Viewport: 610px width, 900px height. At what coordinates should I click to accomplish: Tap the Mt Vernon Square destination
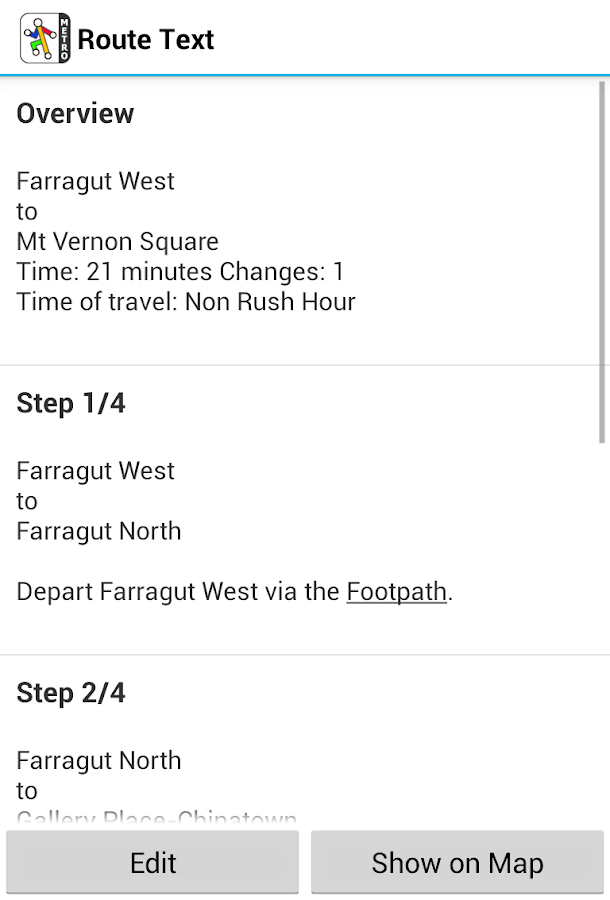(x=118, y=242)
